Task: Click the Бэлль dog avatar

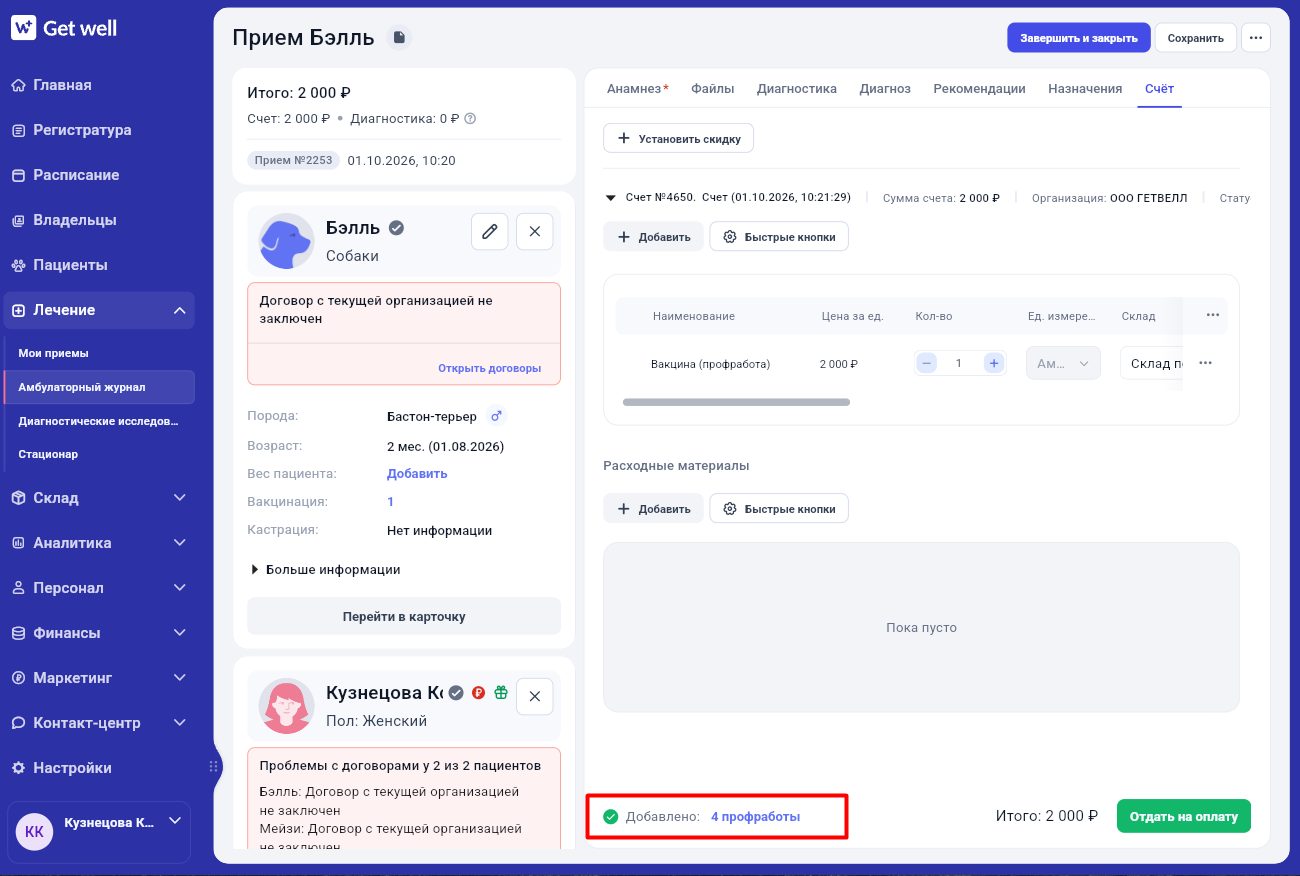Action: (x=286, y=241)
